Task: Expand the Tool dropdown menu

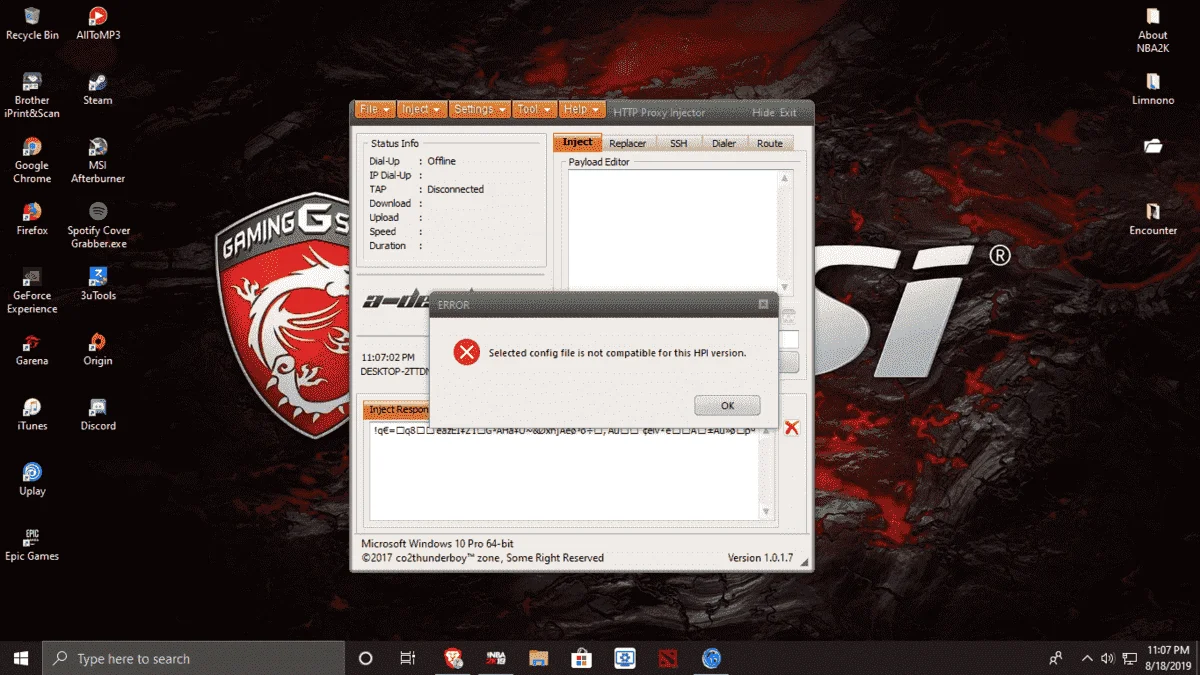Action: [x=534, y=109]
